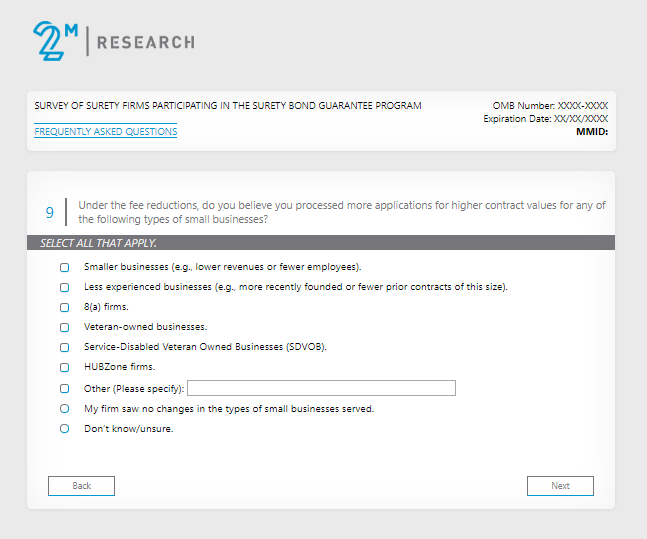Click the 8(a) firms label text
The image size is (647, 539).
coord(106,308)
